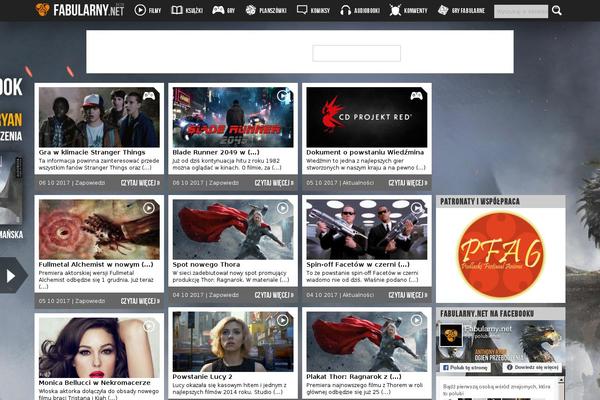600x400 pixels.
Task: Click Czytaj więcej under Dokument o powstaniu Wiedźmina
Action: pos(408,183)
